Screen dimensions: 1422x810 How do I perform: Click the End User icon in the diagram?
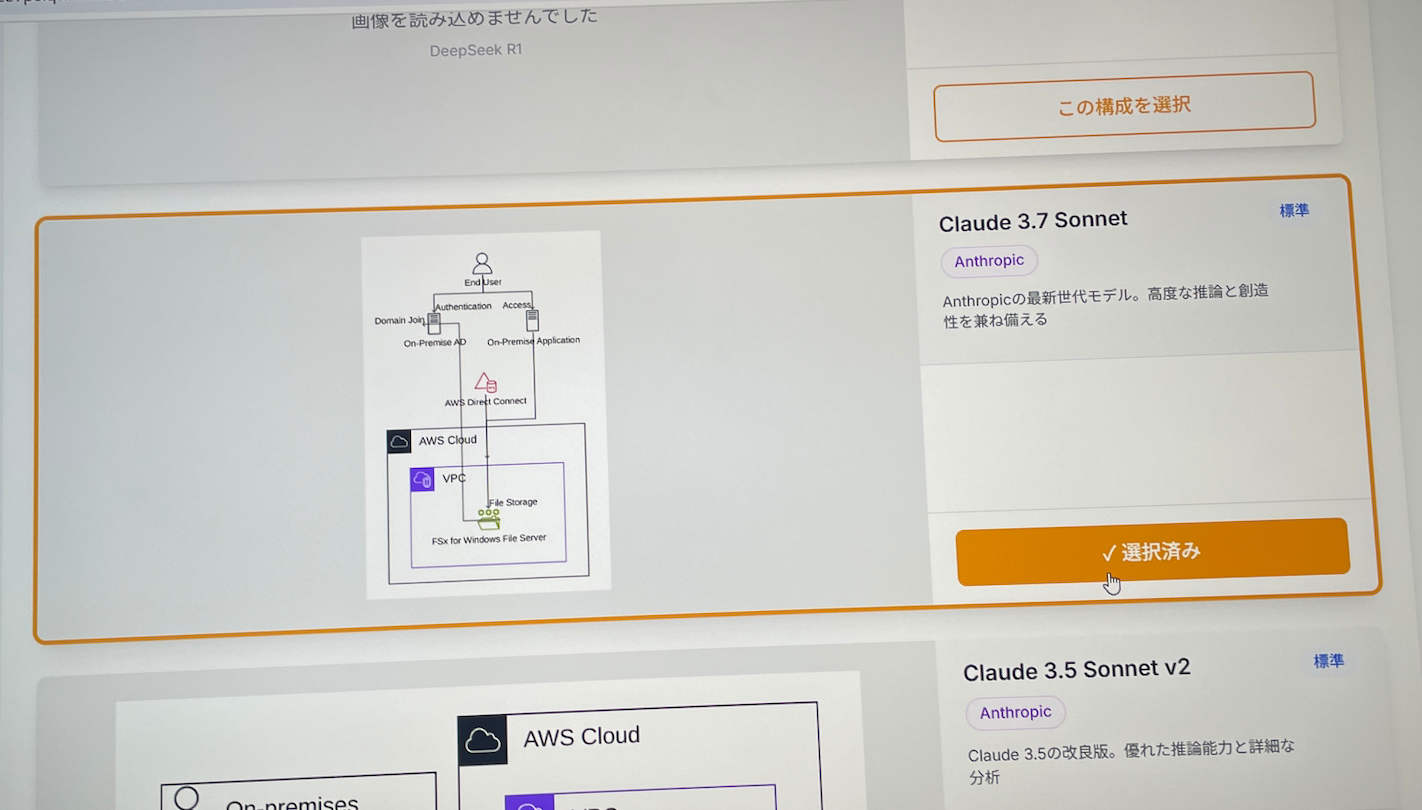coord(482,264)
